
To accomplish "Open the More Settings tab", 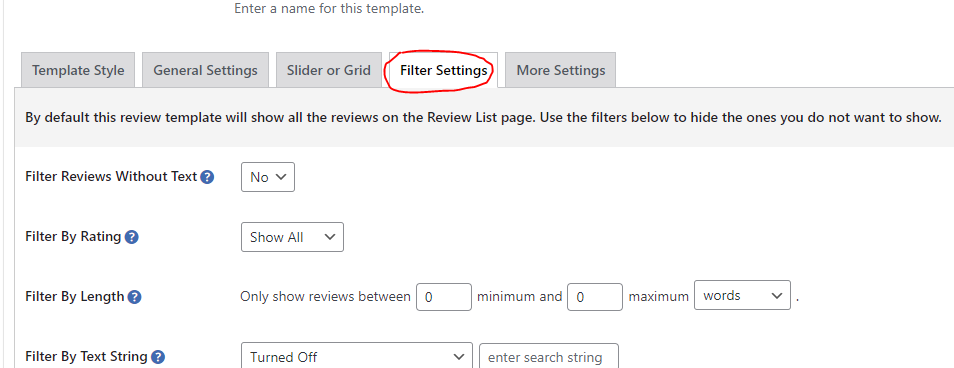I will [x=560, y=70].
